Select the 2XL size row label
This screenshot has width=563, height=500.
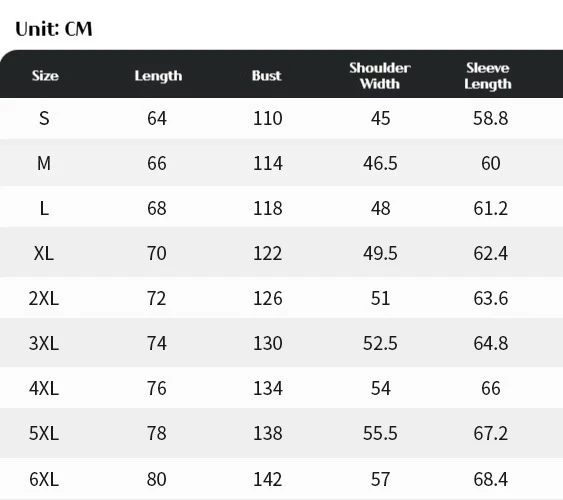pos(43,298)
